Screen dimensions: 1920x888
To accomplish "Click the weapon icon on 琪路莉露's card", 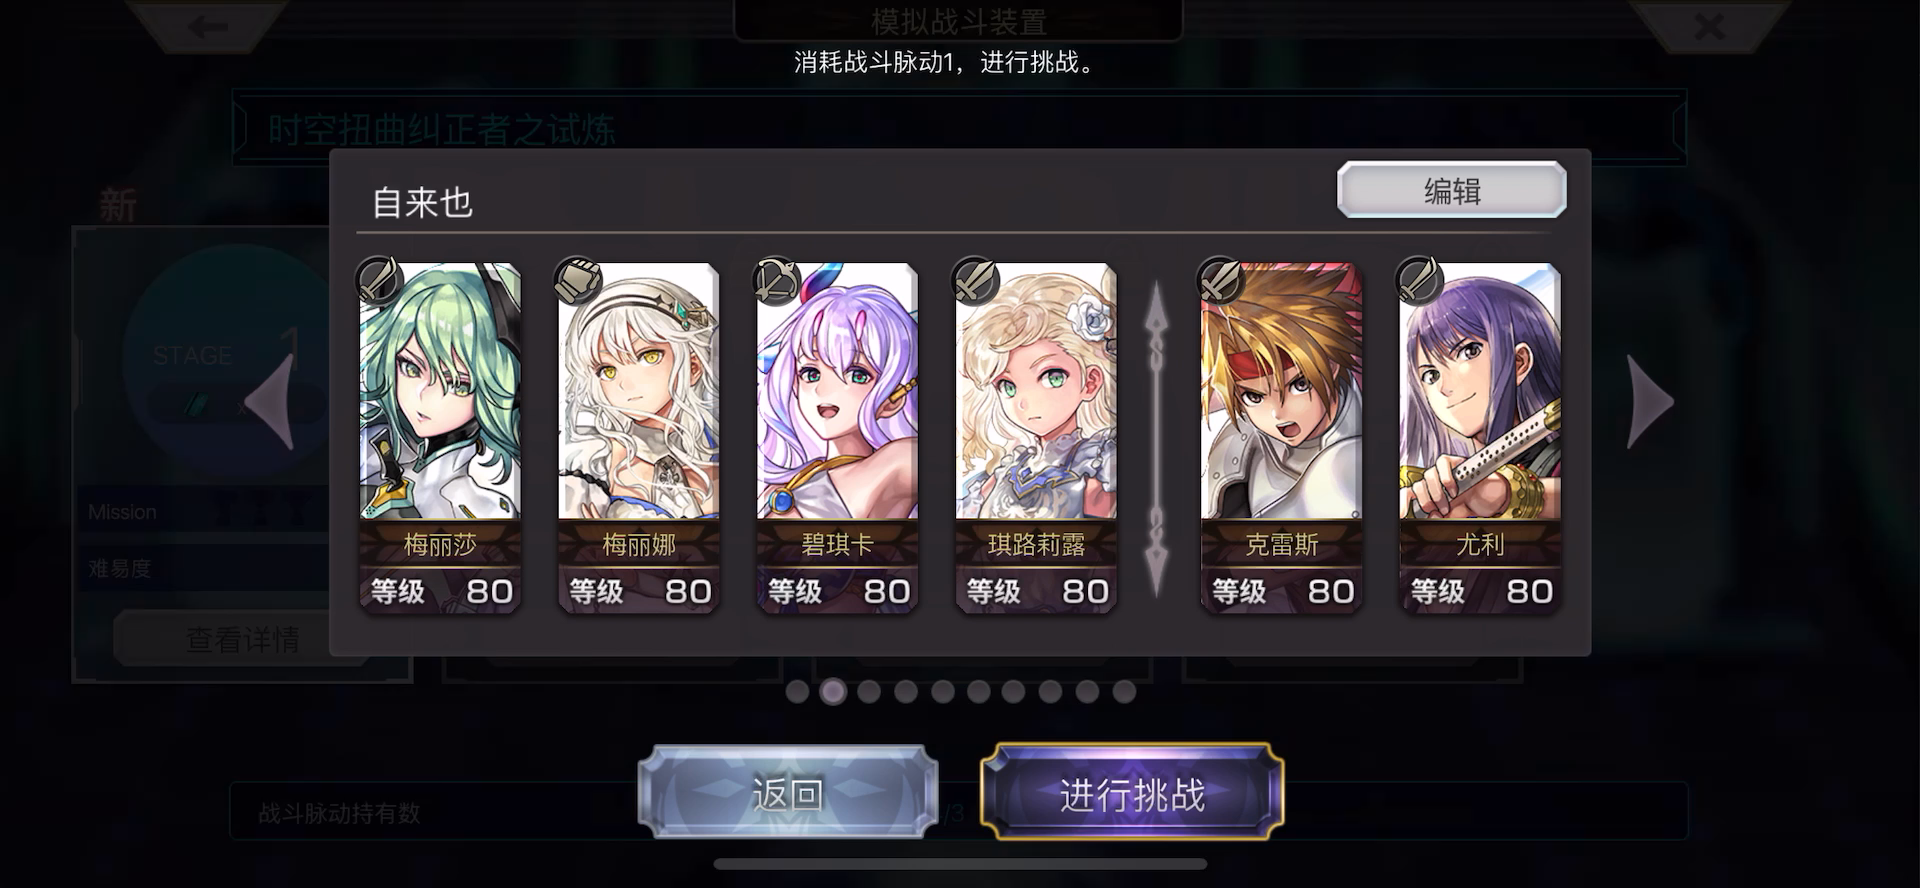I will coord(976,279).
